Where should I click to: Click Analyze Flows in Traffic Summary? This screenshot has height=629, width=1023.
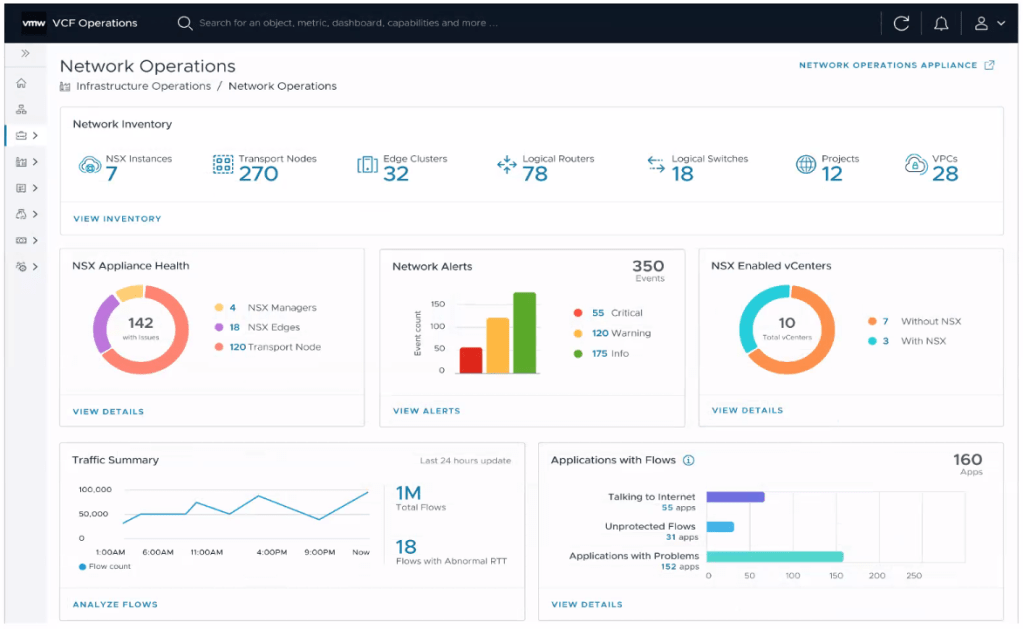(x=115, y=604)
